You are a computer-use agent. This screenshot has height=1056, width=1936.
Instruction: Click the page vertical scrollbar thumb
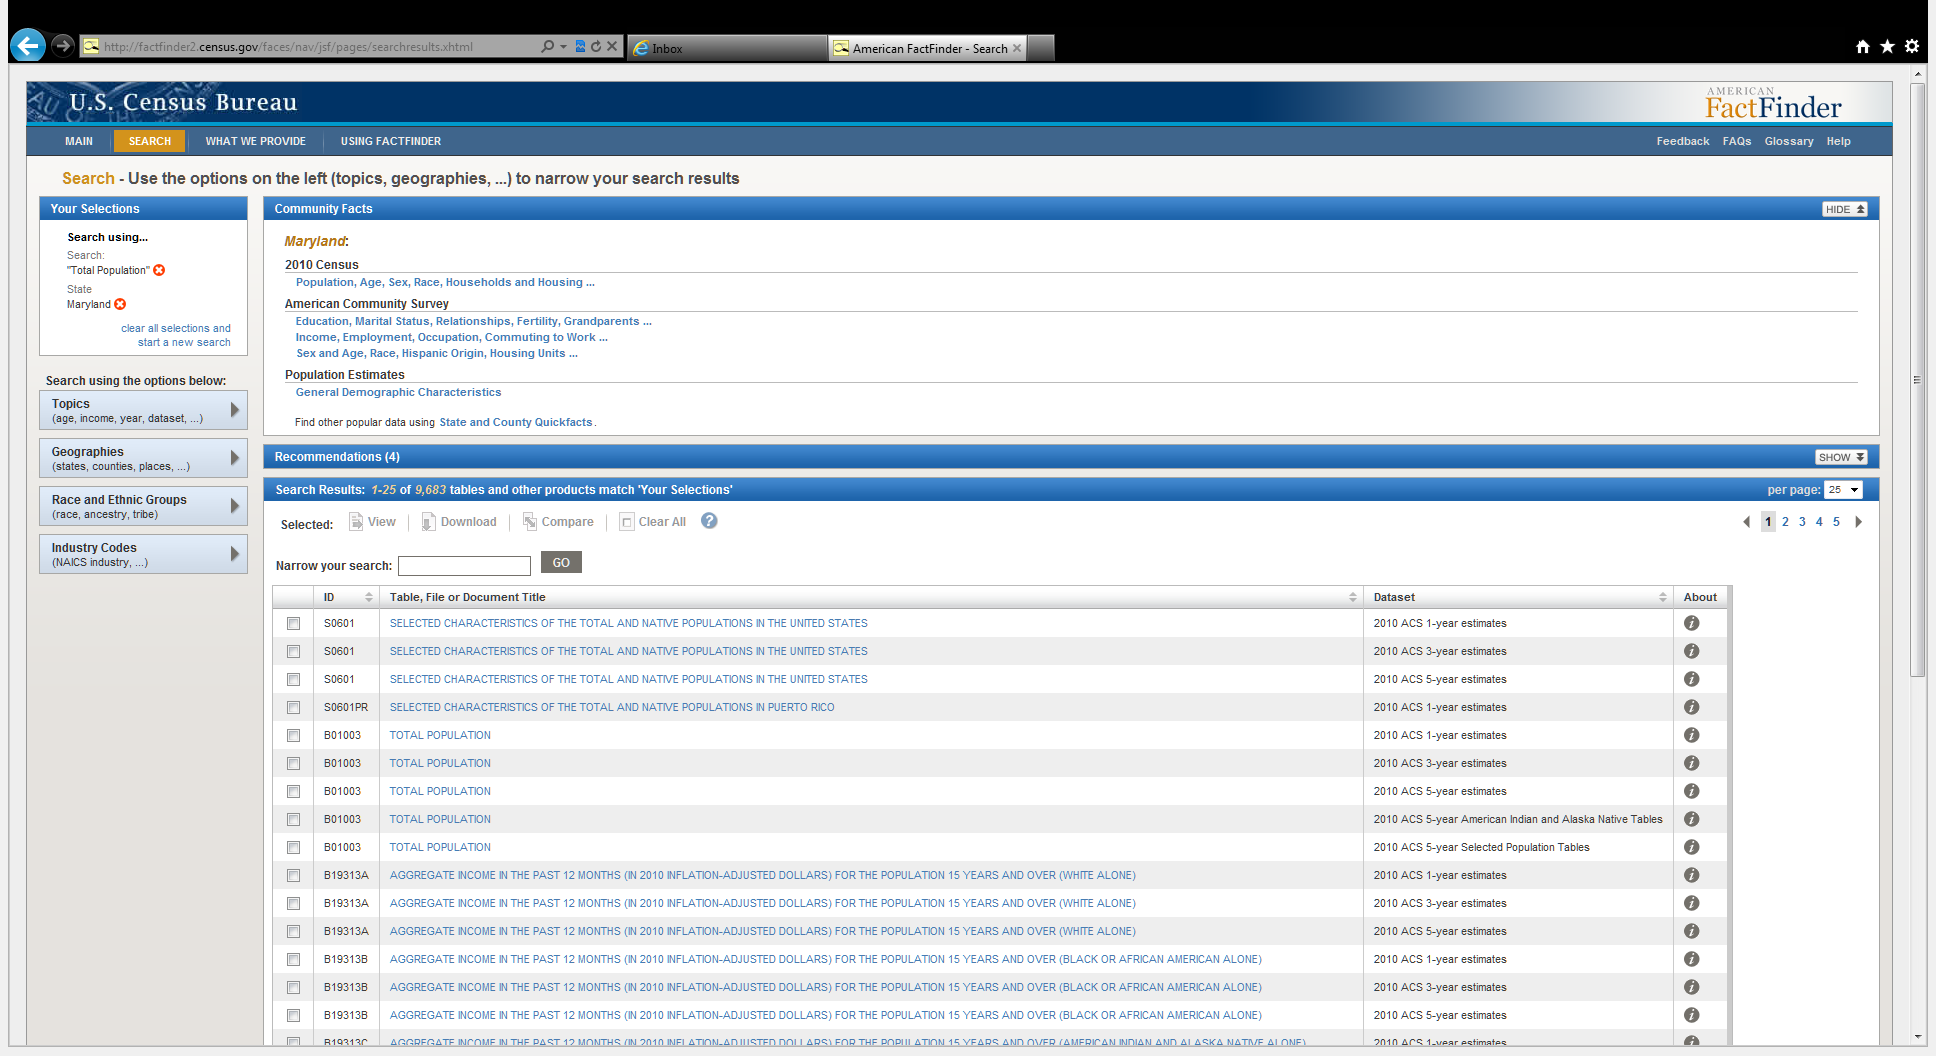(1918, 380)
